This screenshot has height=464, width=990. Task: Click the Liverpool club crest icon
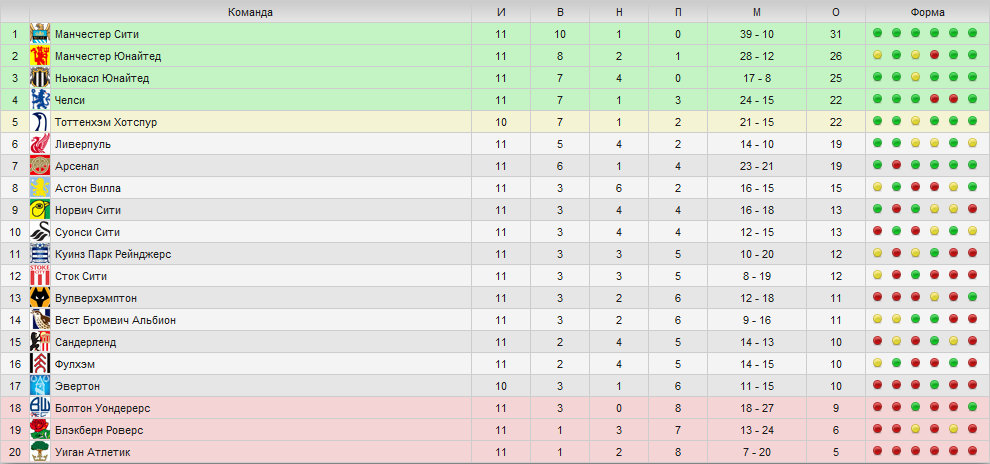coord(40,144)
